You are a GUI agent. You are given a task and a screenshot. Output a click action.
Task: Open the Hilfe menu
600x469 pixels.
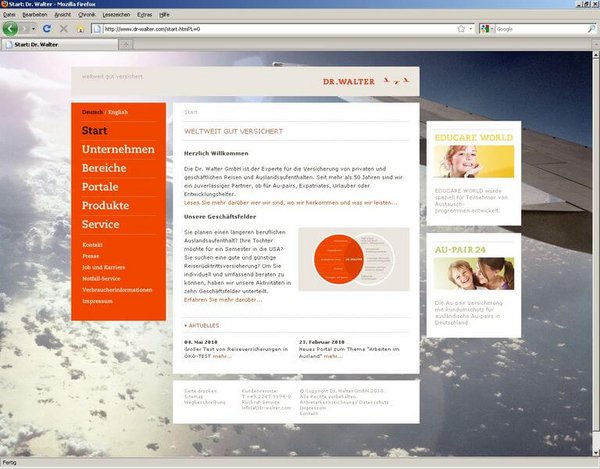click(164, 15)
